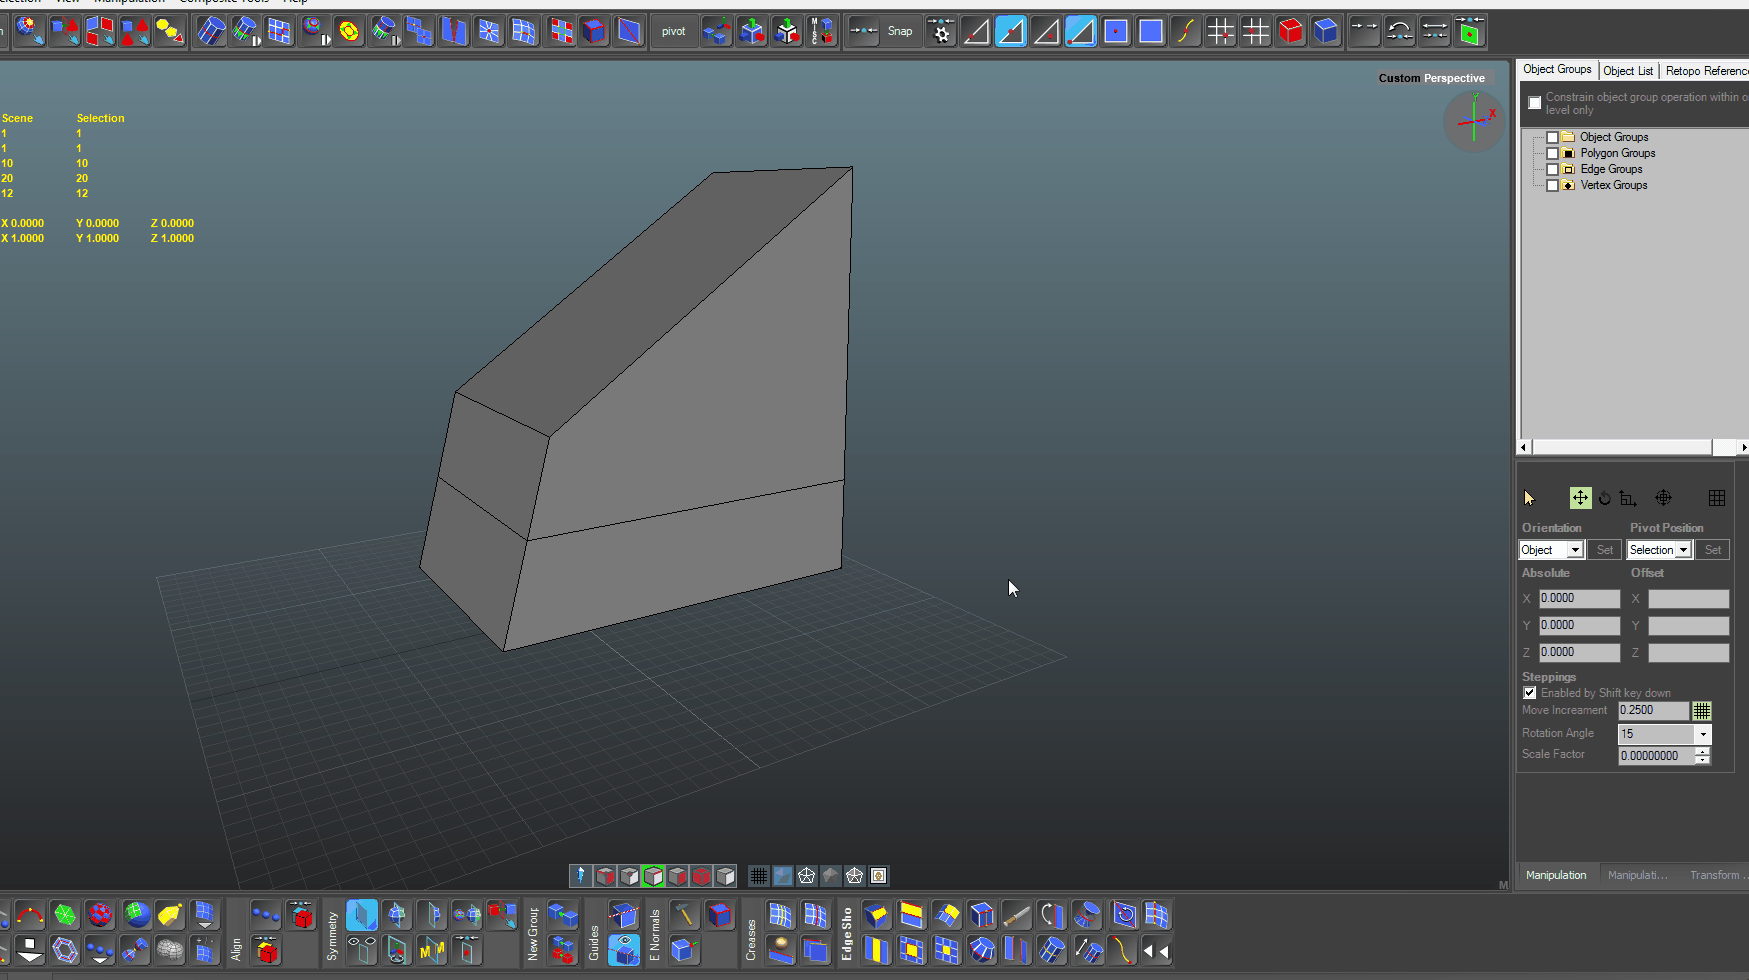This screenshot has height=980, width=1749.
Task: Click the Snap toolbar button
Action: click(899, 32)
